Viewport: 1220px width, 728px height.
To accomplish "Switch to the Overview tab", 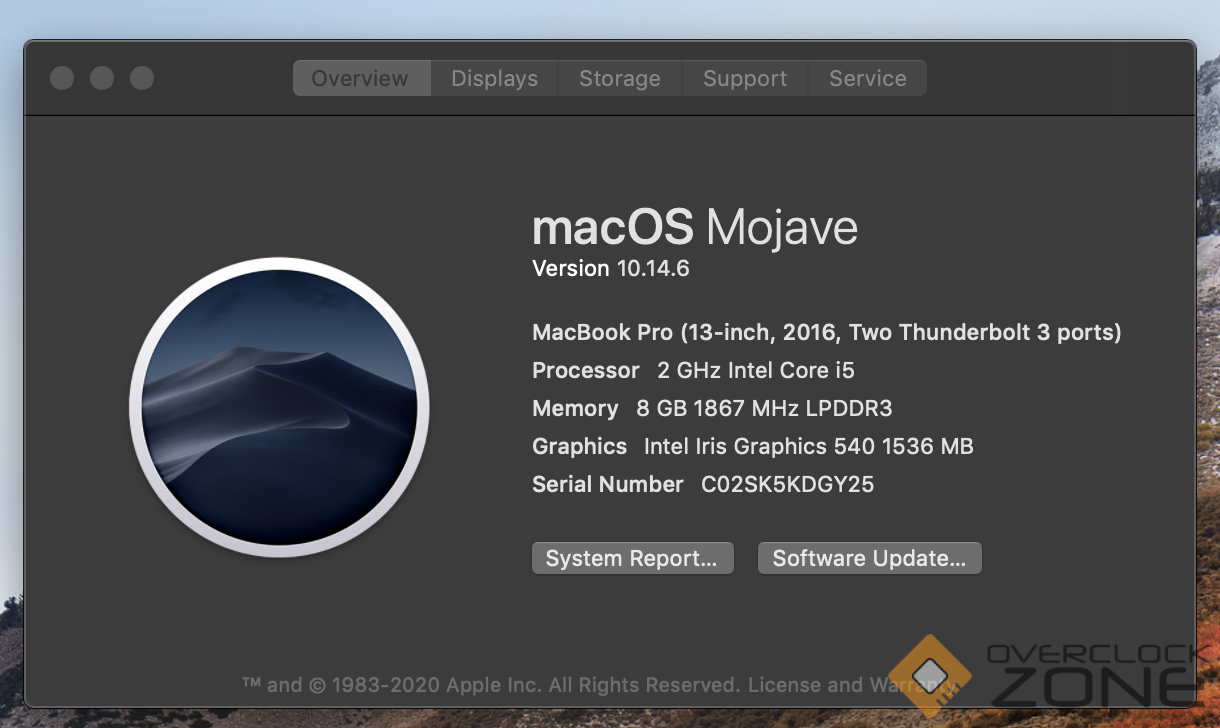I will point(360,79).
